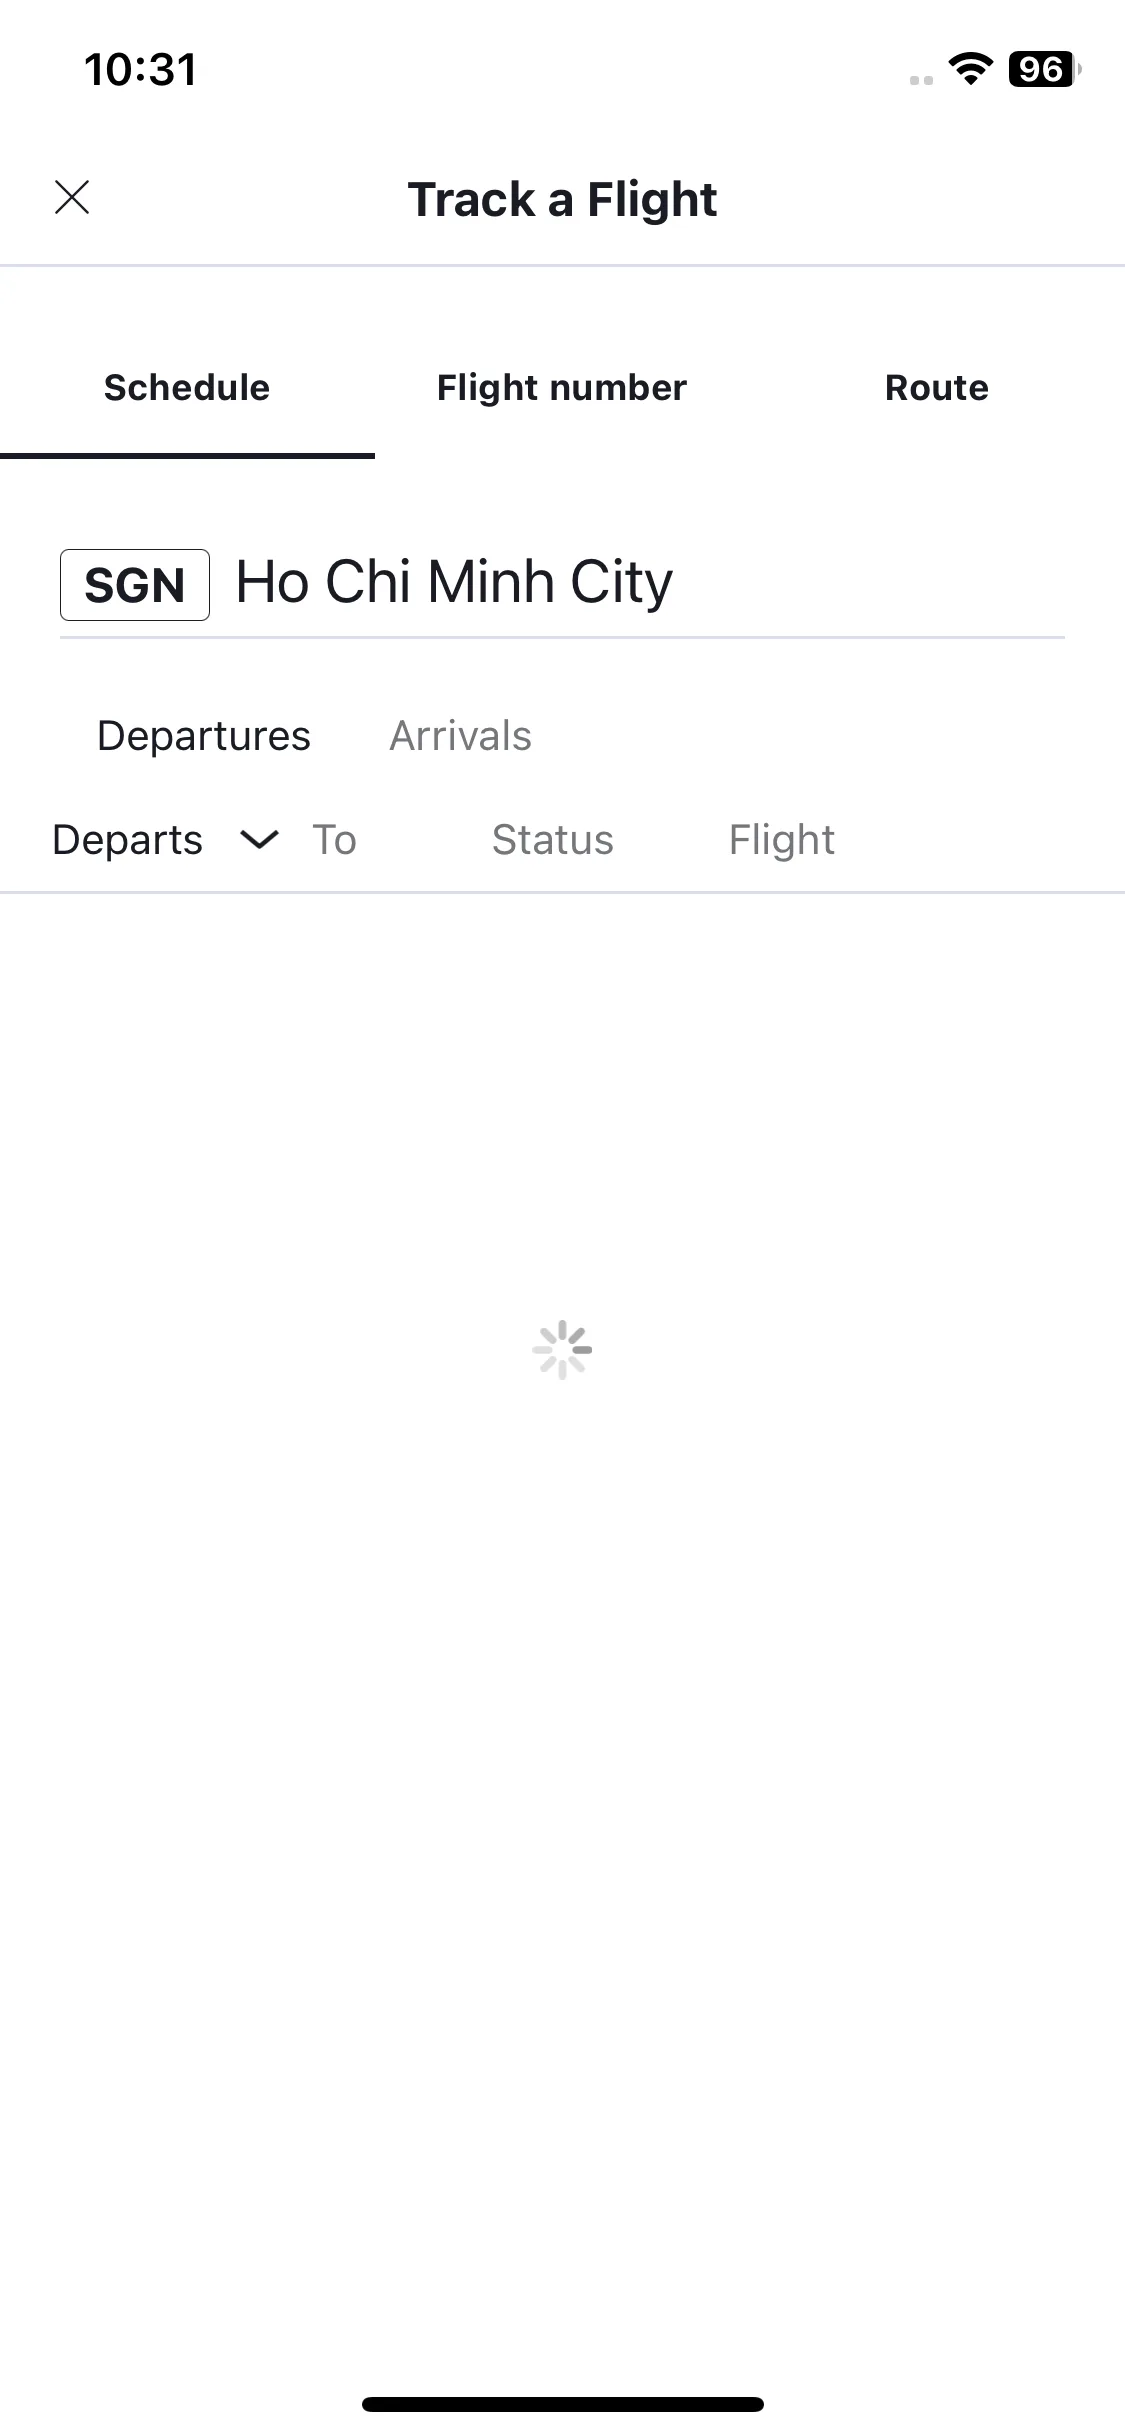
Task: Open the Flight number tab
Action: tap(562, 388)
